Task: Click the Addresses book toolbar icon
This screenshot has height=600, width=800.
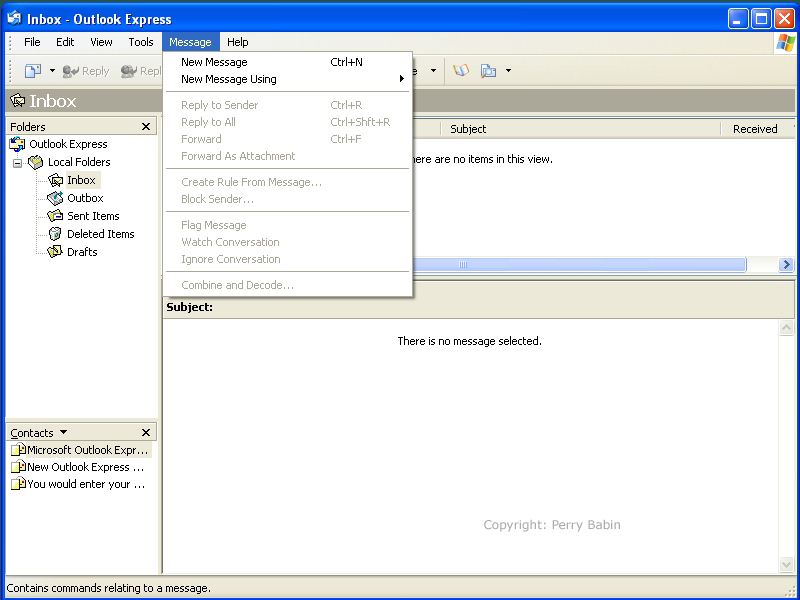Action: 461,71
